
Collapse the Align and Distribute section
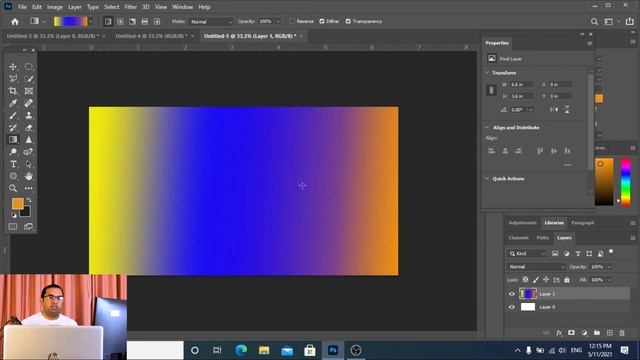pos(487,127)
